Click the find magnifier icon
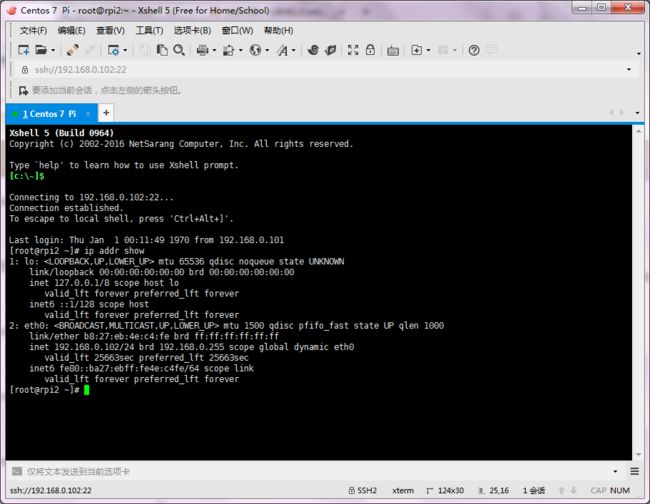 (x=179, y=50)
